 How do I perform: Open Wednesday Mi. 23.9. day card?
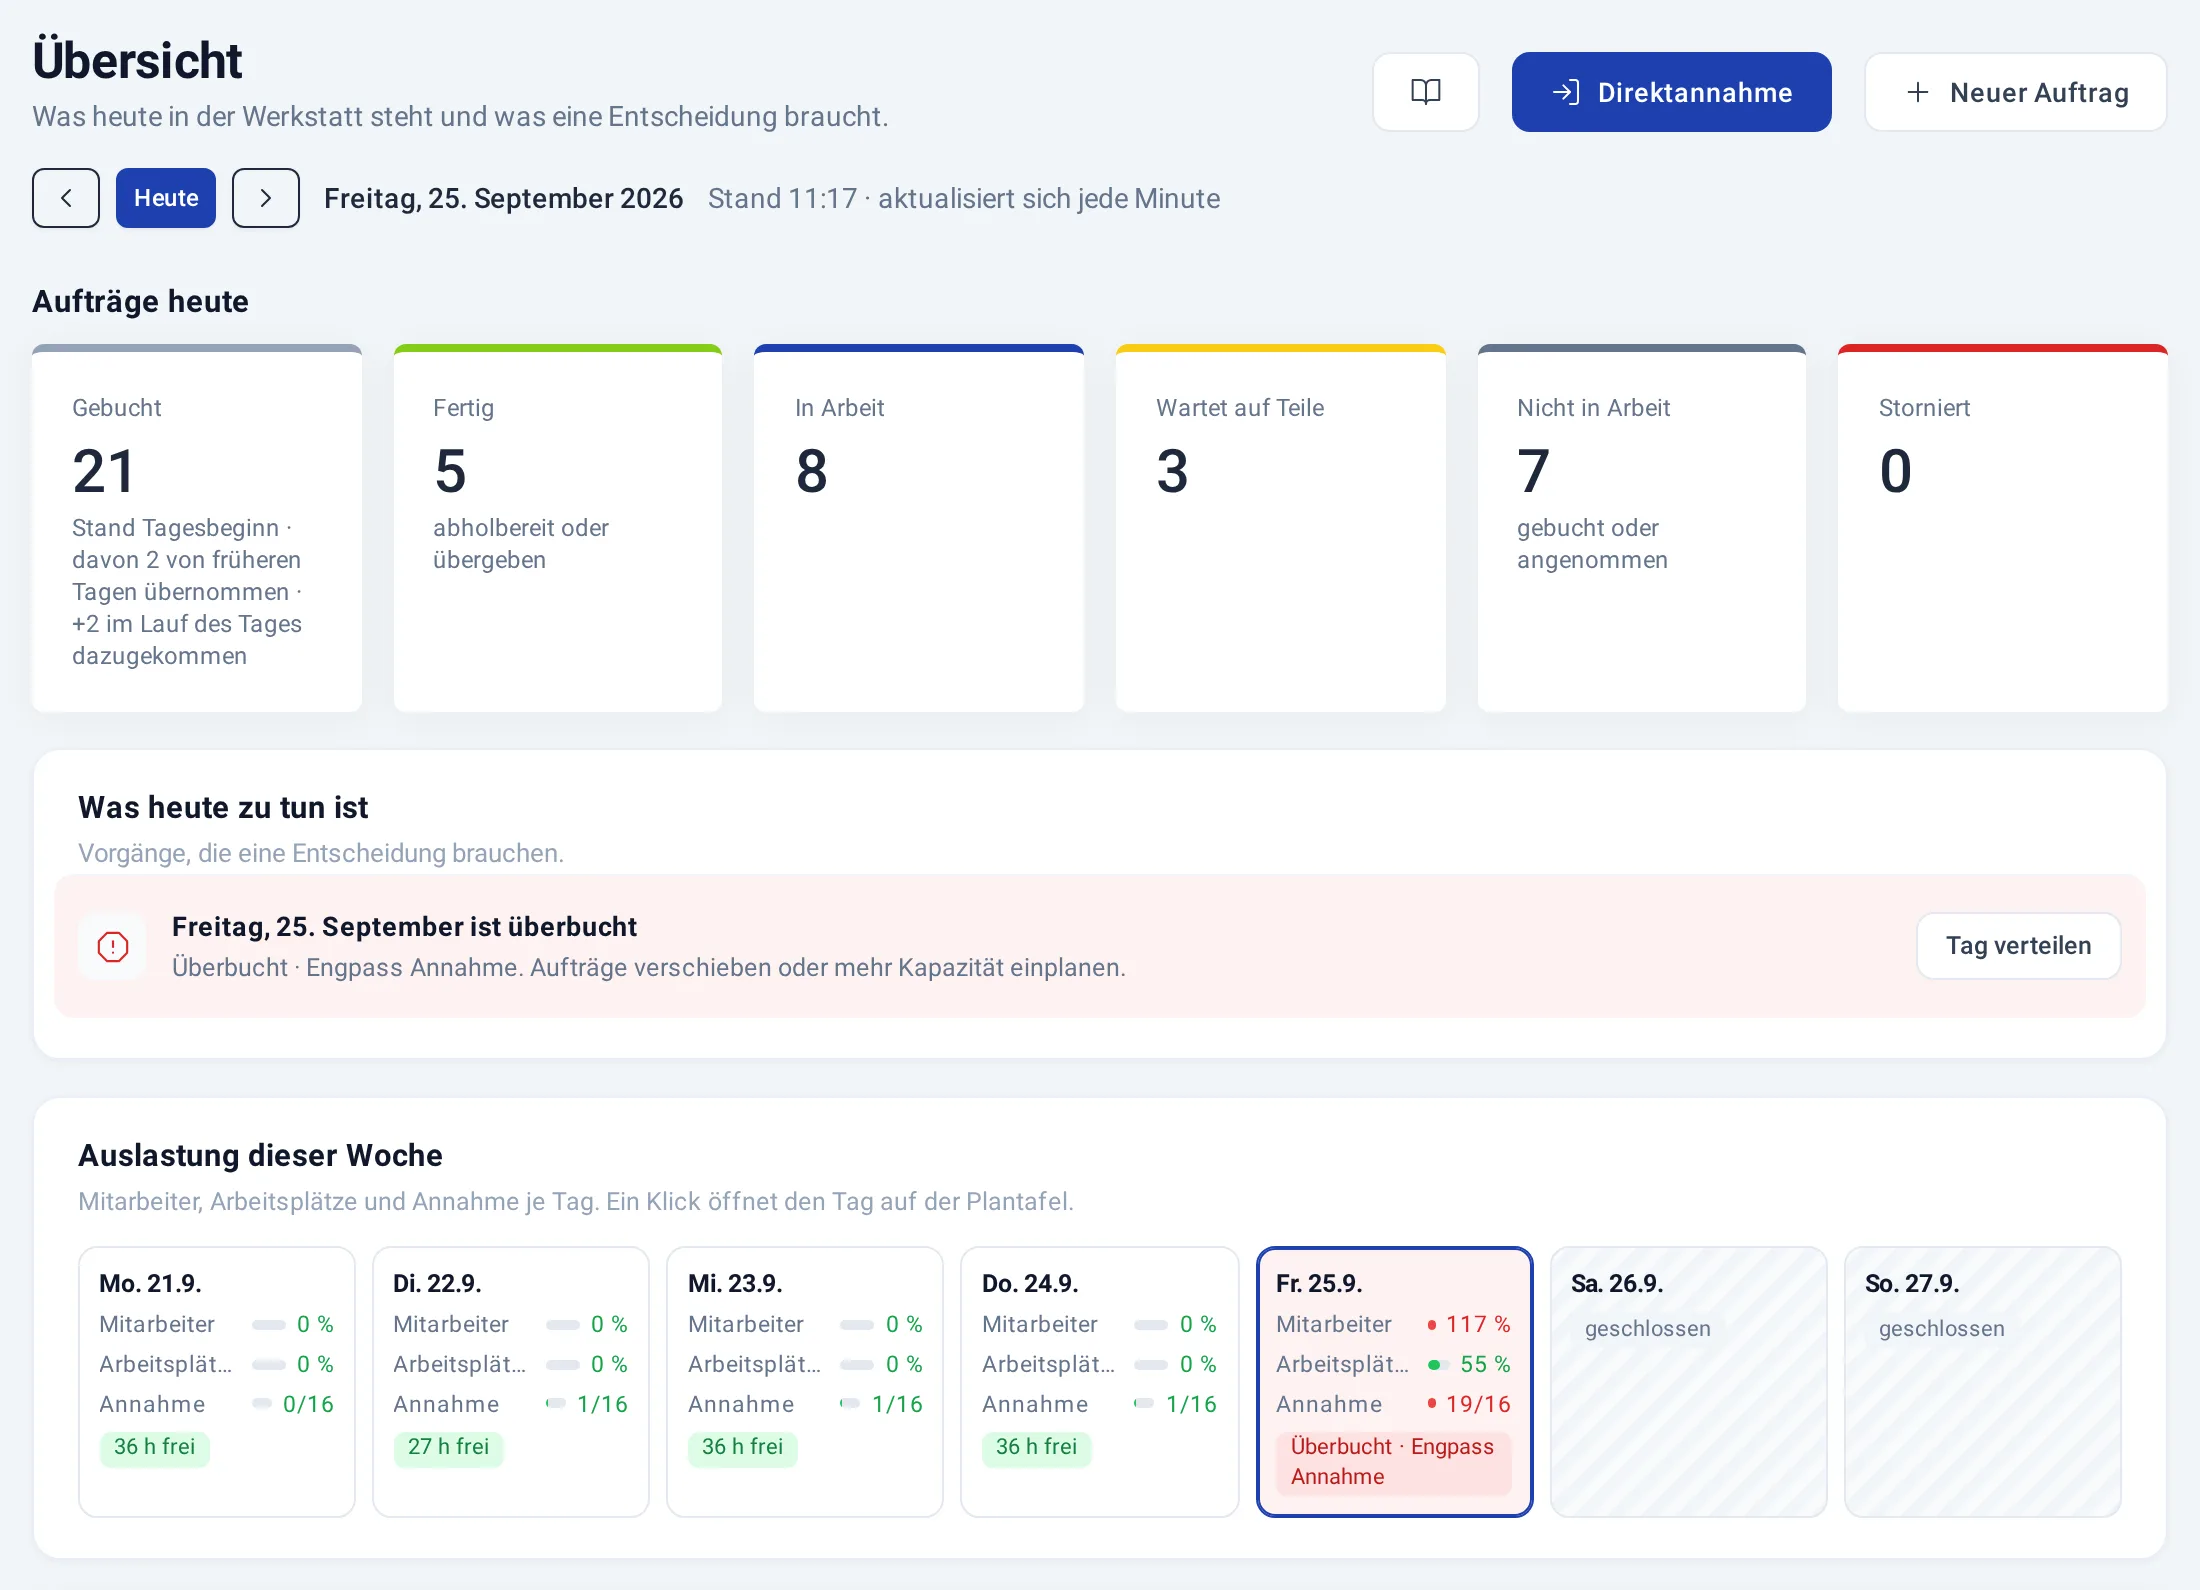805,1382
